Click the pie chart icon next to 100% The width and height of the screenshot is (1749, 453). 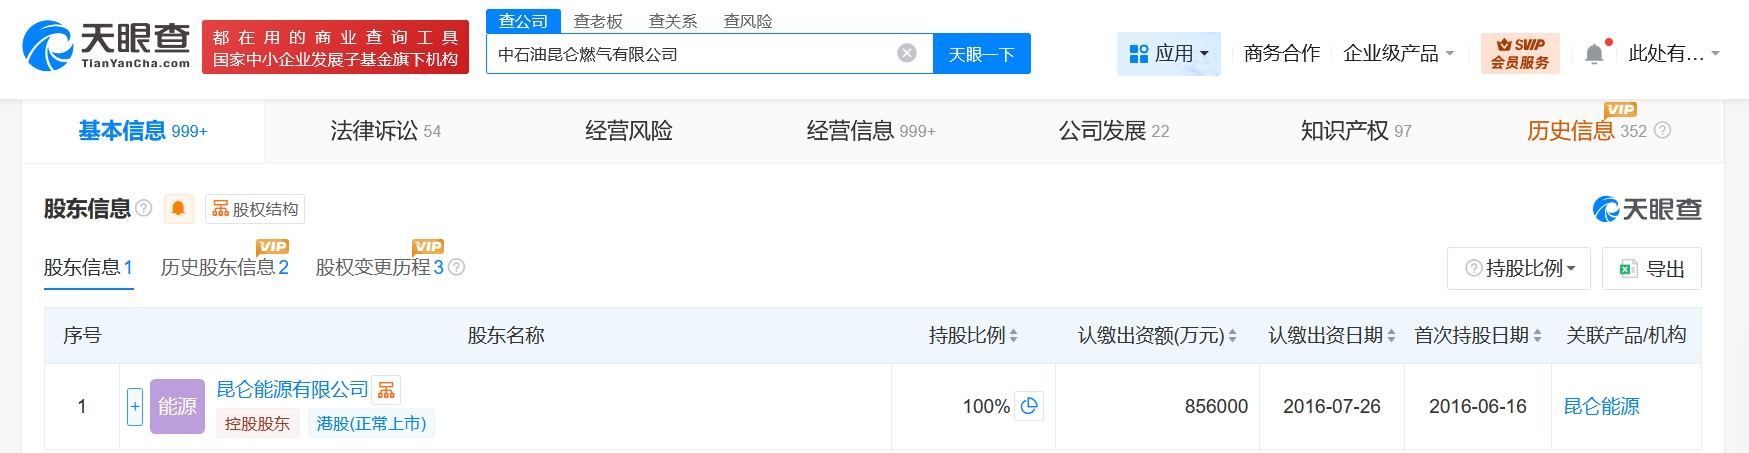(x=1029, y=406)
